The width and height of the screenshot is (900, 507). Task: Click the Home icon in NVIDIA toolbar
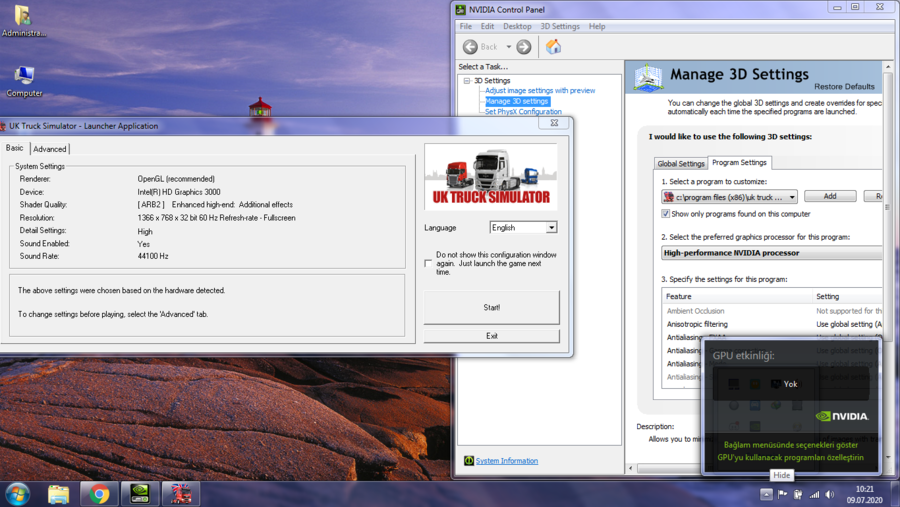[x=553, y=47]
